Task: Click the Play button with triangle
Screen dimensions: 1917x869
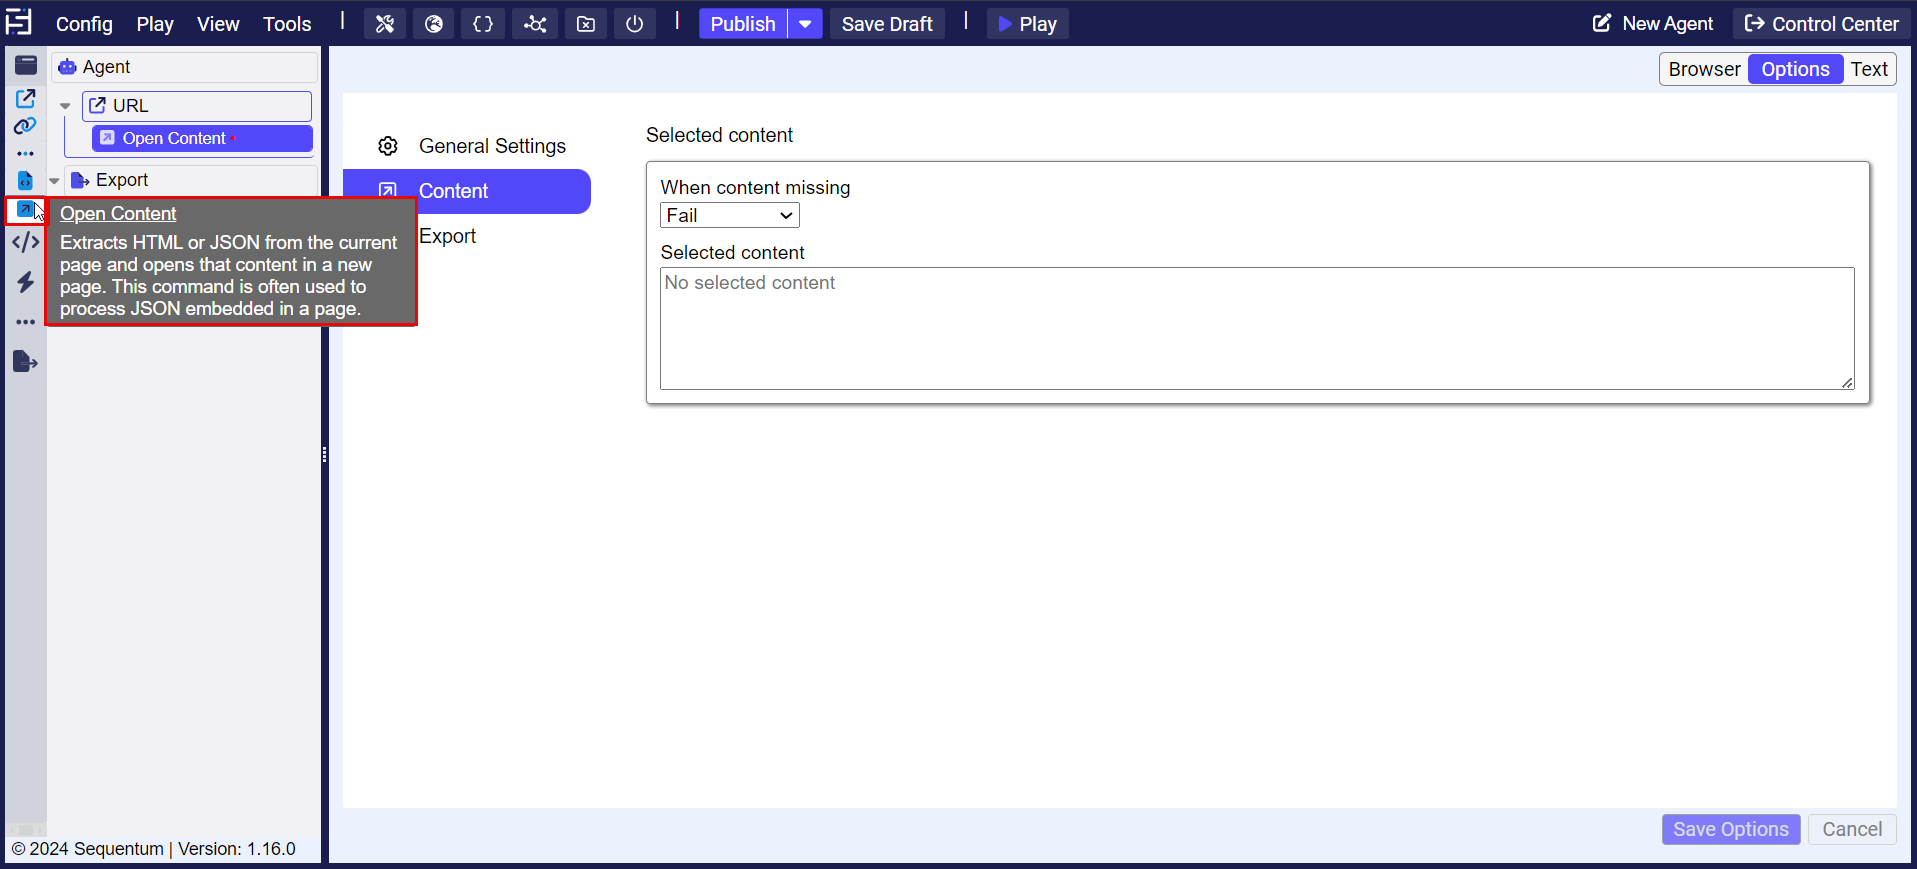Action: pyautogui.click(x=1028, y=24)
